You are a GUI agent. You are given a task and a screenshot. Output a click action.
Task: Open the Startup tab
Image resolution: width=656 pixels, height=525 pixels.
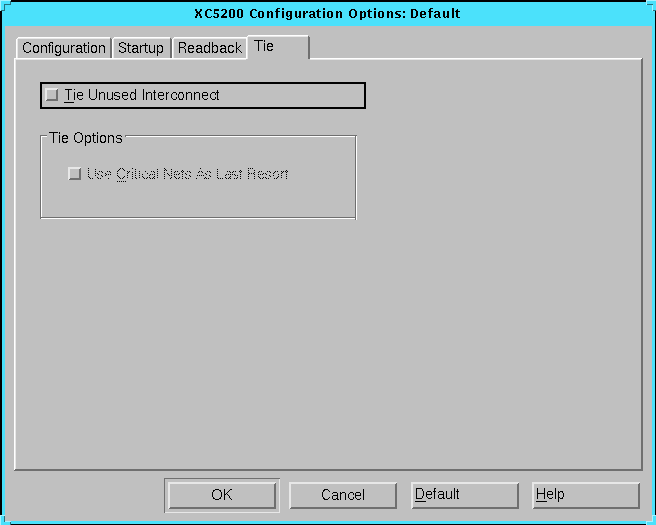(141, 48)
